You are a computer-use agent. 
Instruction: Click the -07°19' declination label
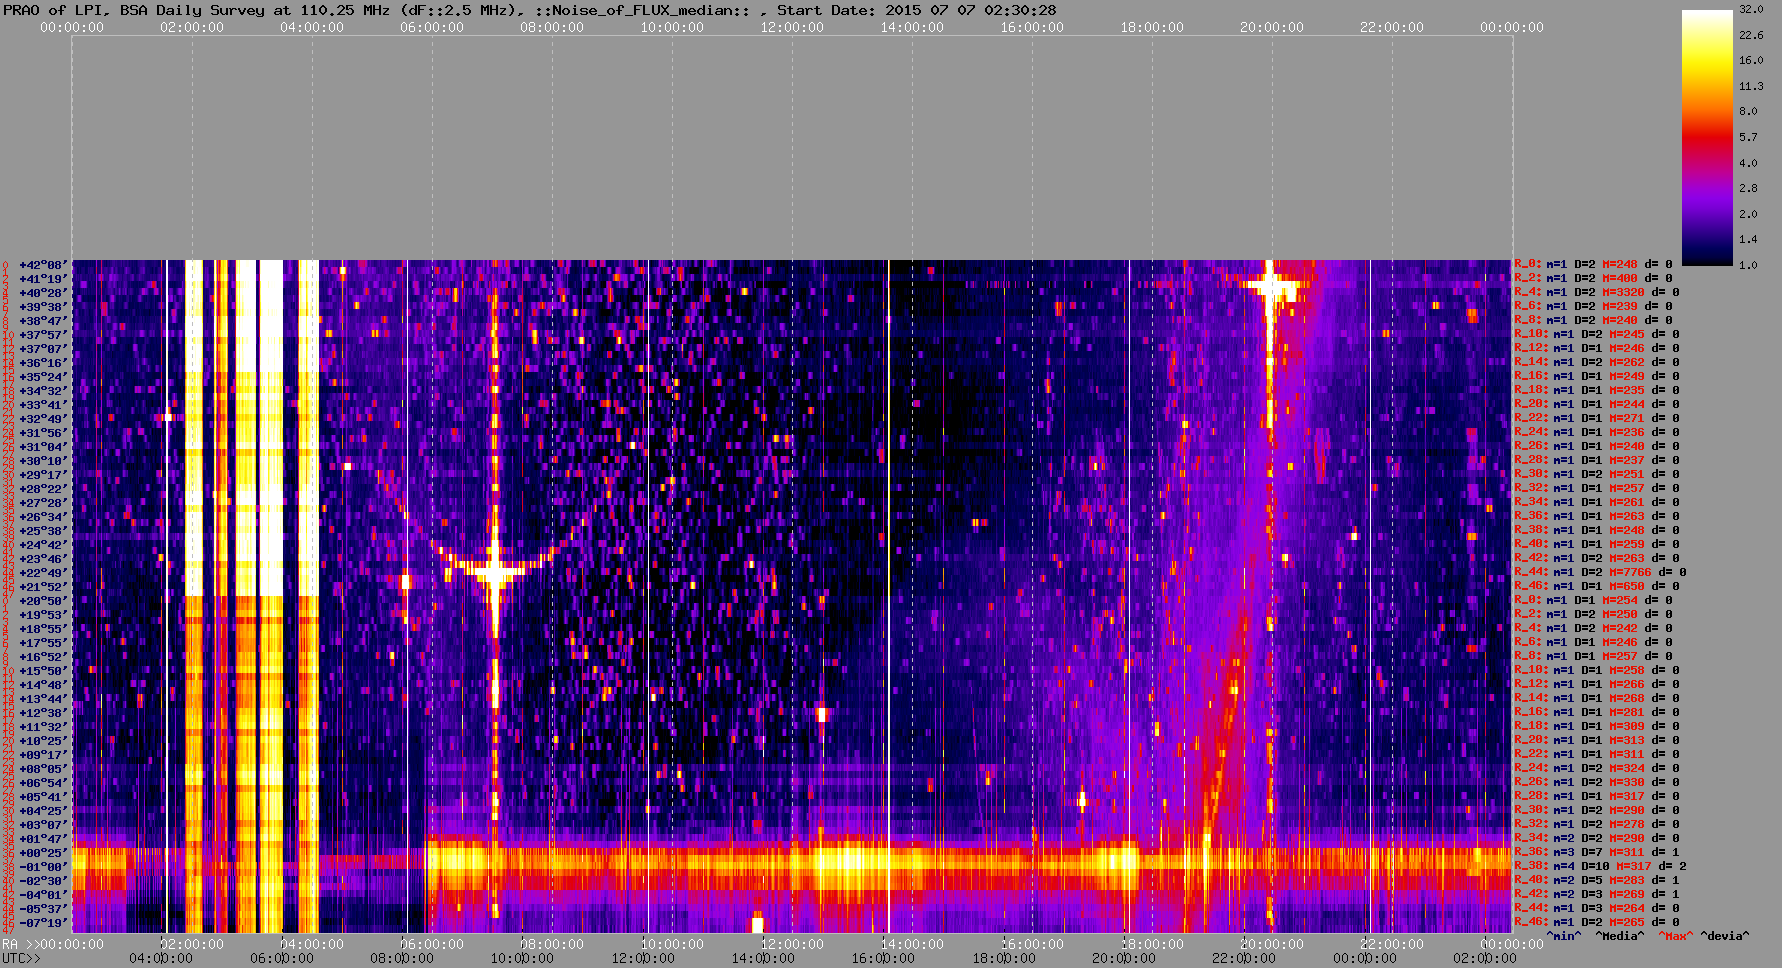click(x=43, y=923)
